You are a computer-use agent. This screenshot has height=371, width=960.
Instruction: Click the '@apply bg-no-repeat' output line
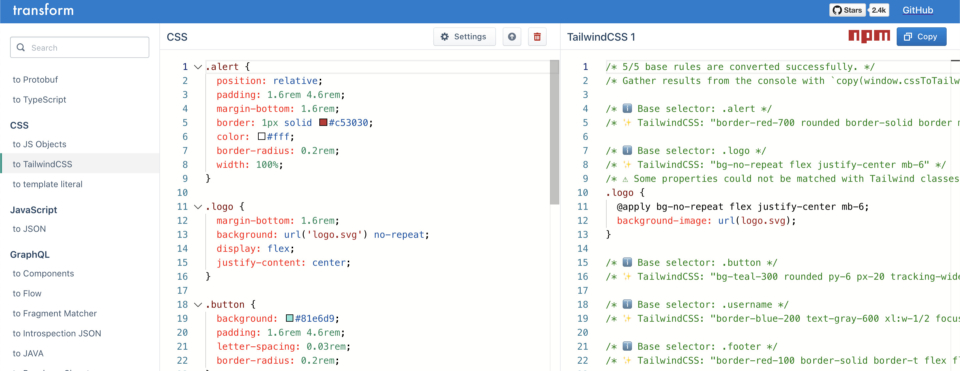point(743,206)
